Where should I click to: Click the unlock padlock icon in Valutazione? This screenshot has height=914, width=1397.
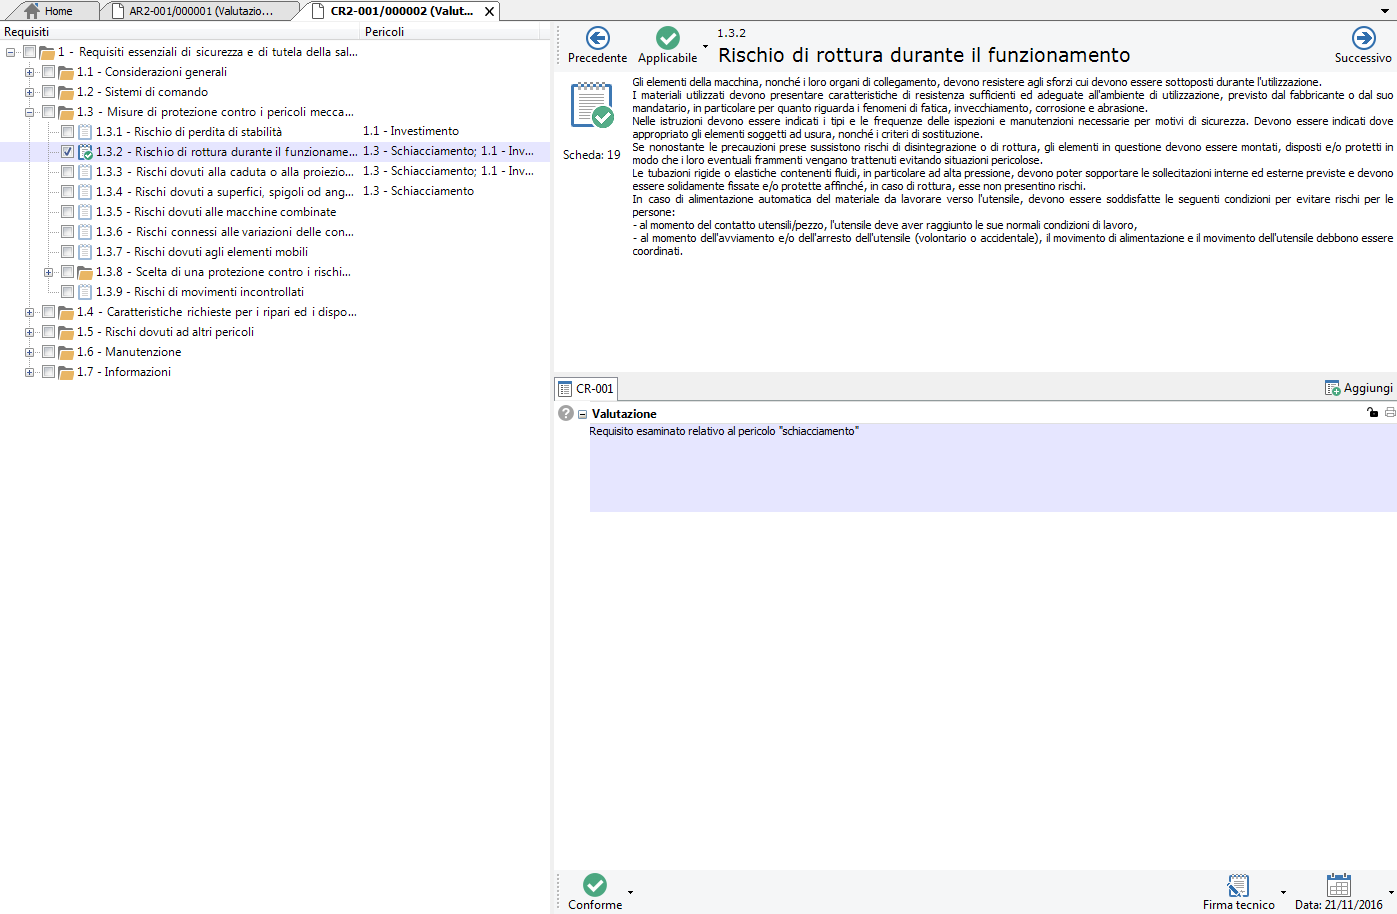click(1372, 413)
